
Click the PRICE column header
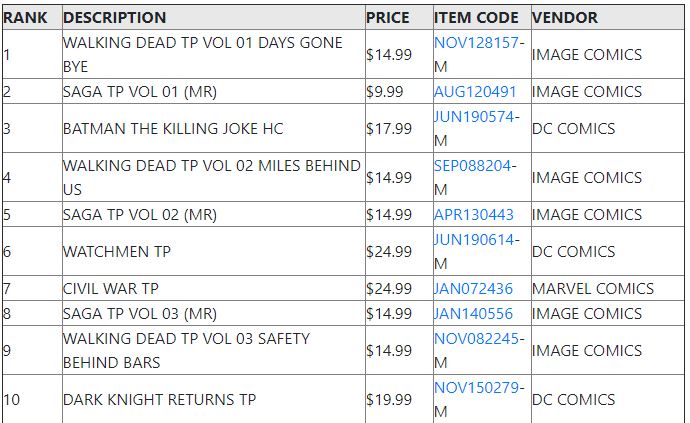tap(388, 18)
